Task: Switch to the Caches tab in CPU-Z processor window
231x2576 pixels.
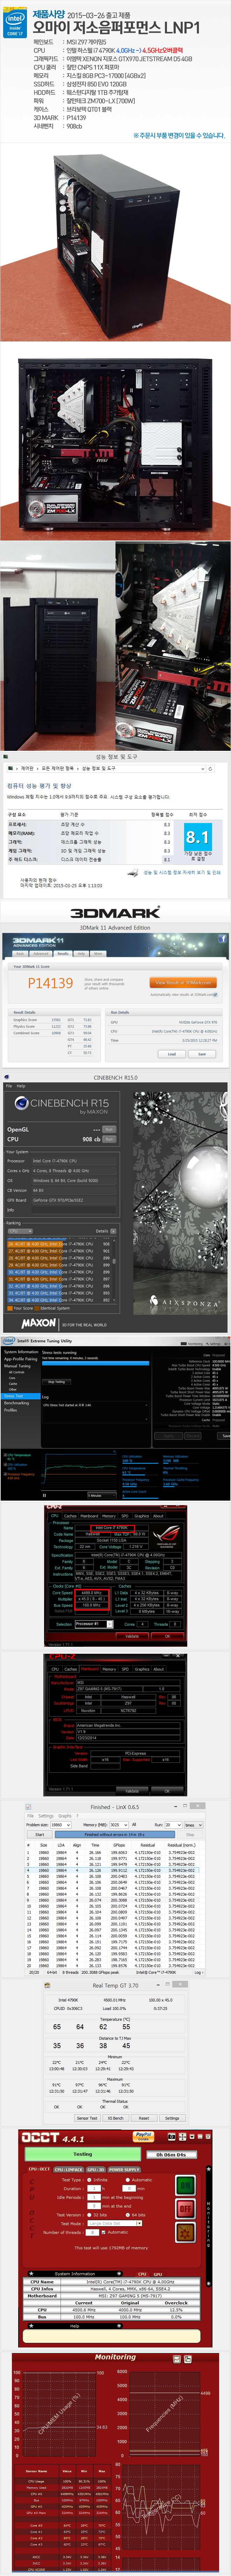Action: (x=70, y=1516)
